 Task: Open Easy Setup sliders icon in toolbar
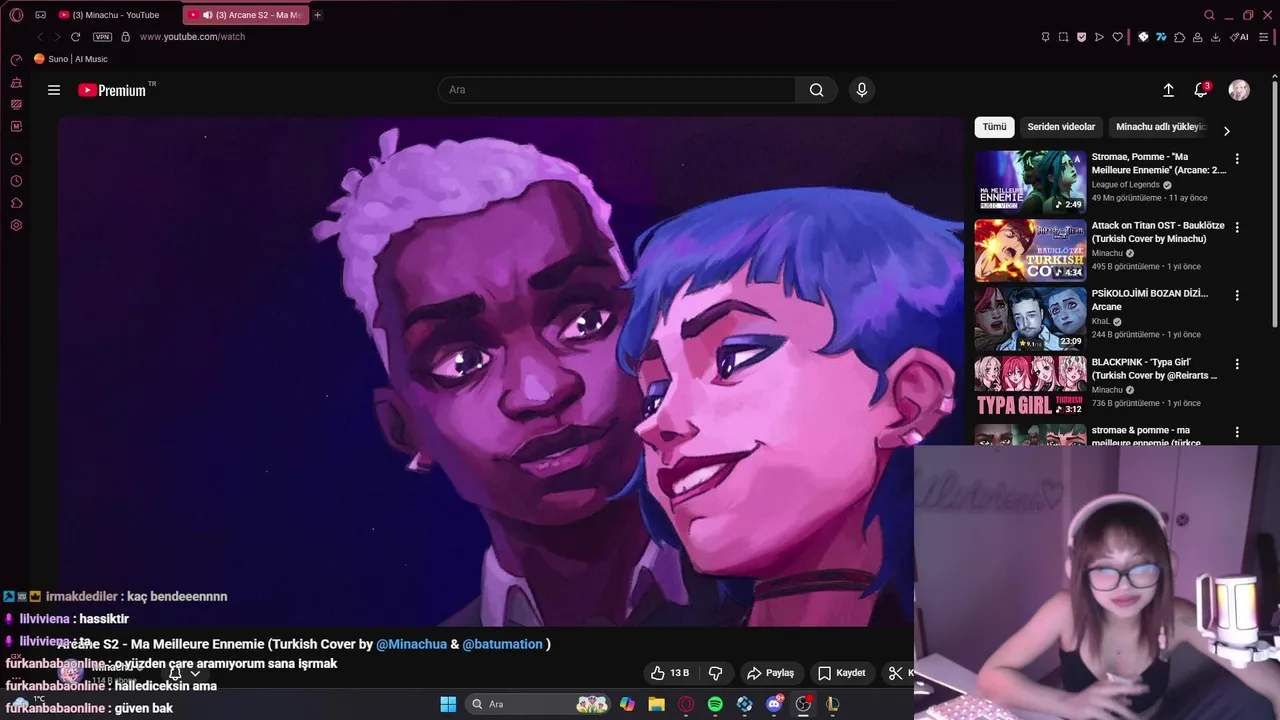[1264, 37]
